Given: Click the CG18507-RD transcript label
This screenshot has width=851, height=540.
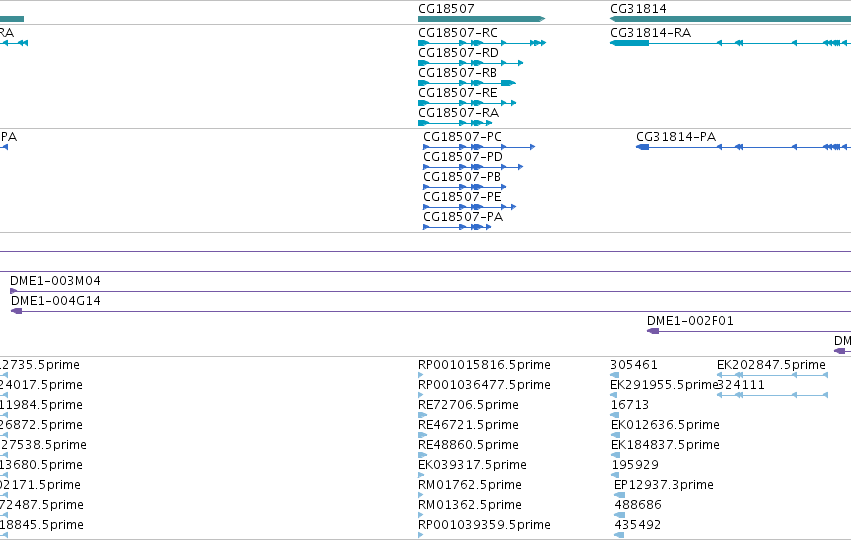Looking at the screenshot, I should pyautogui.click(x=458, y=53).
